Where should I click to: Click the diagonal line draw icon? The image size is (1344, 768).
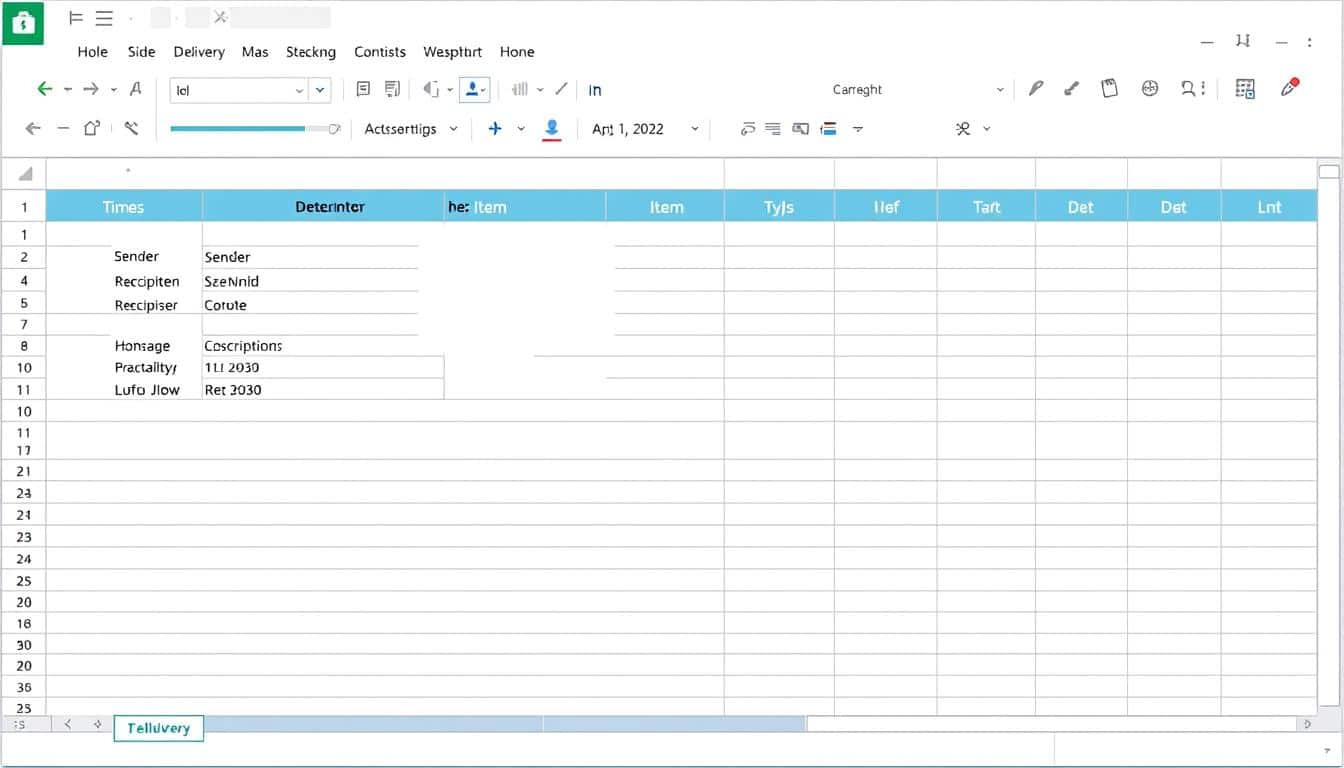[x=562, y=89]
